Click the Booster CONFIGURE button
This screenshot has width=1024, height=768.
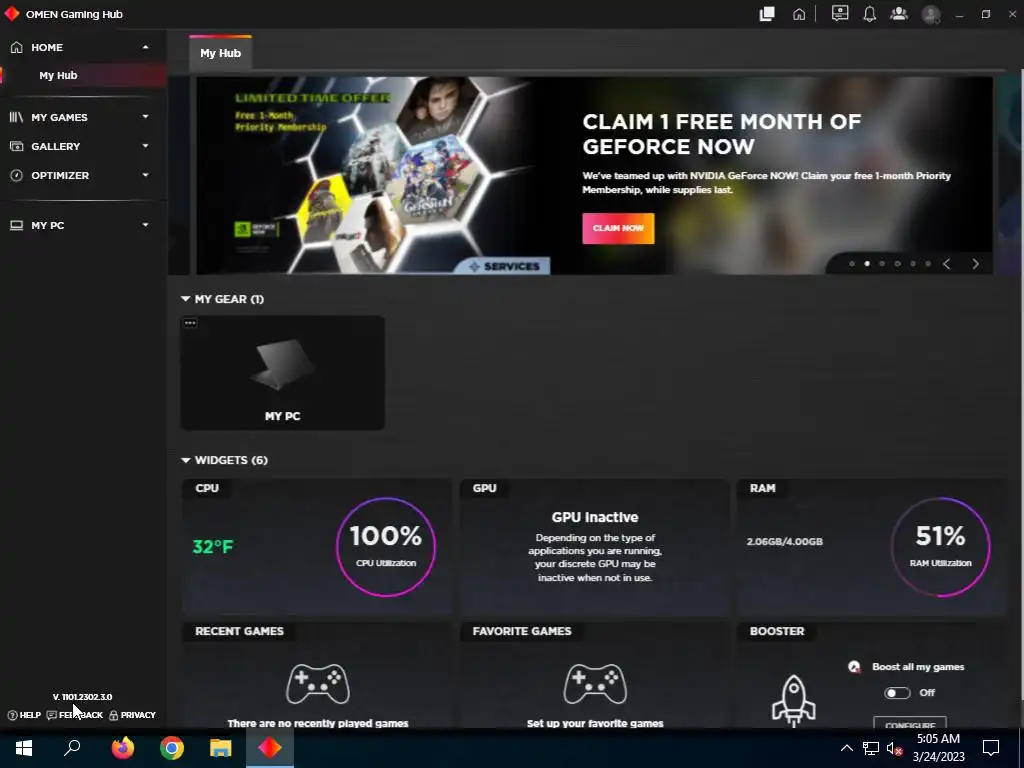pyautogui.click(x=910, y=723)
